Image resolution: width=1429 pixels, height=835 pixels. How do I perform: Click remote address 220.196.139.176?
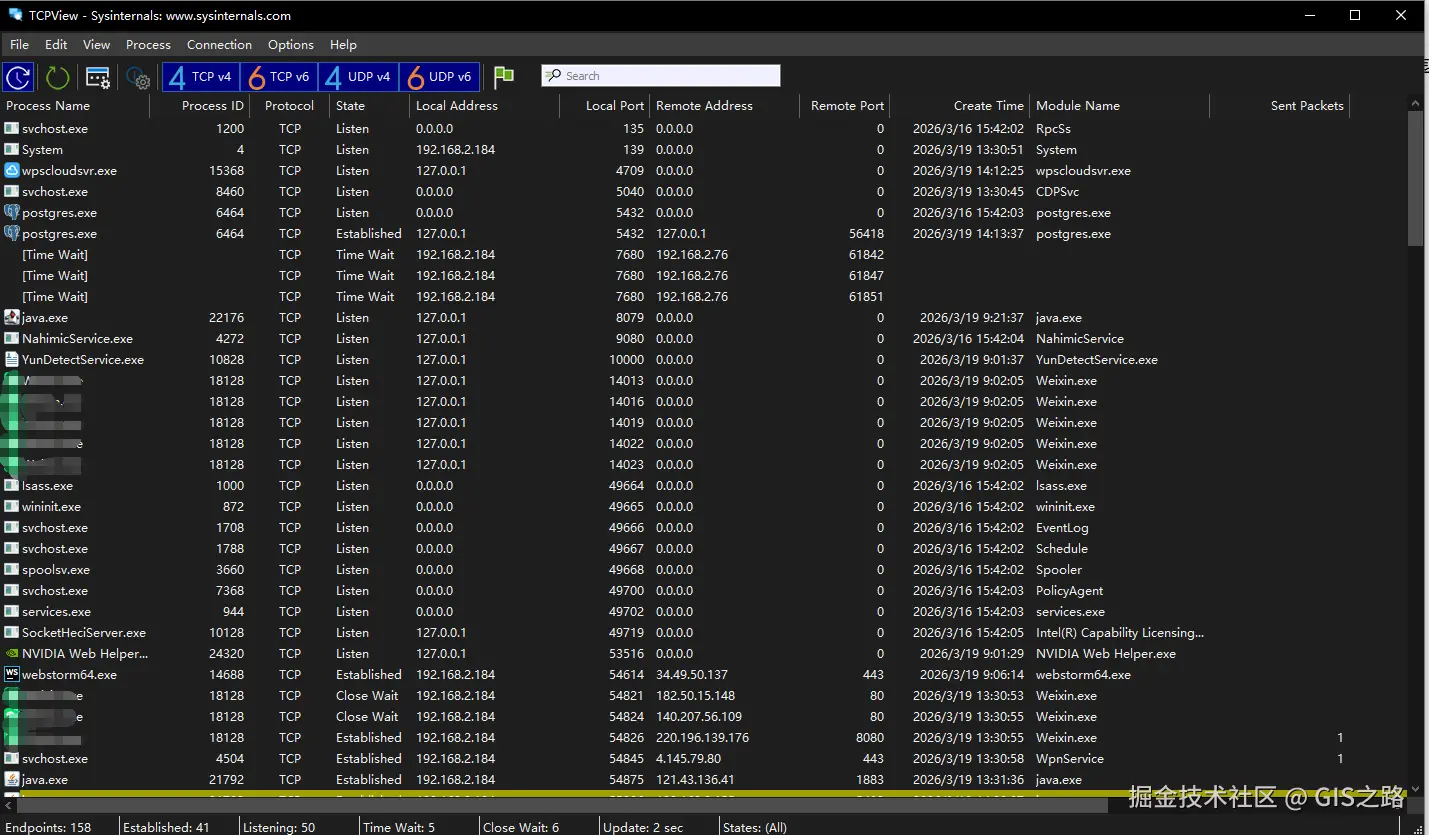point(702,738)
